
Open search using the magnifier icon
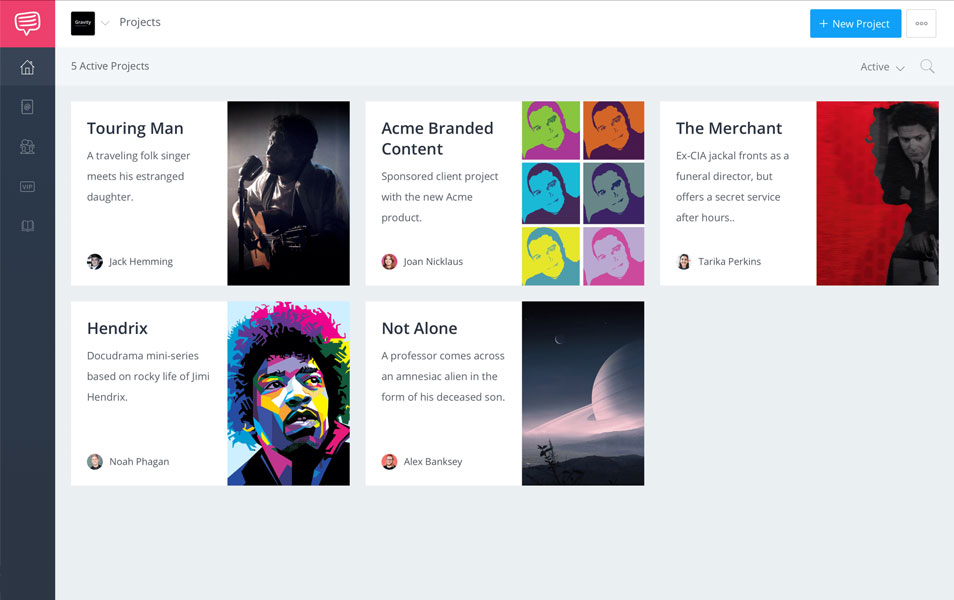pos(927,66)
